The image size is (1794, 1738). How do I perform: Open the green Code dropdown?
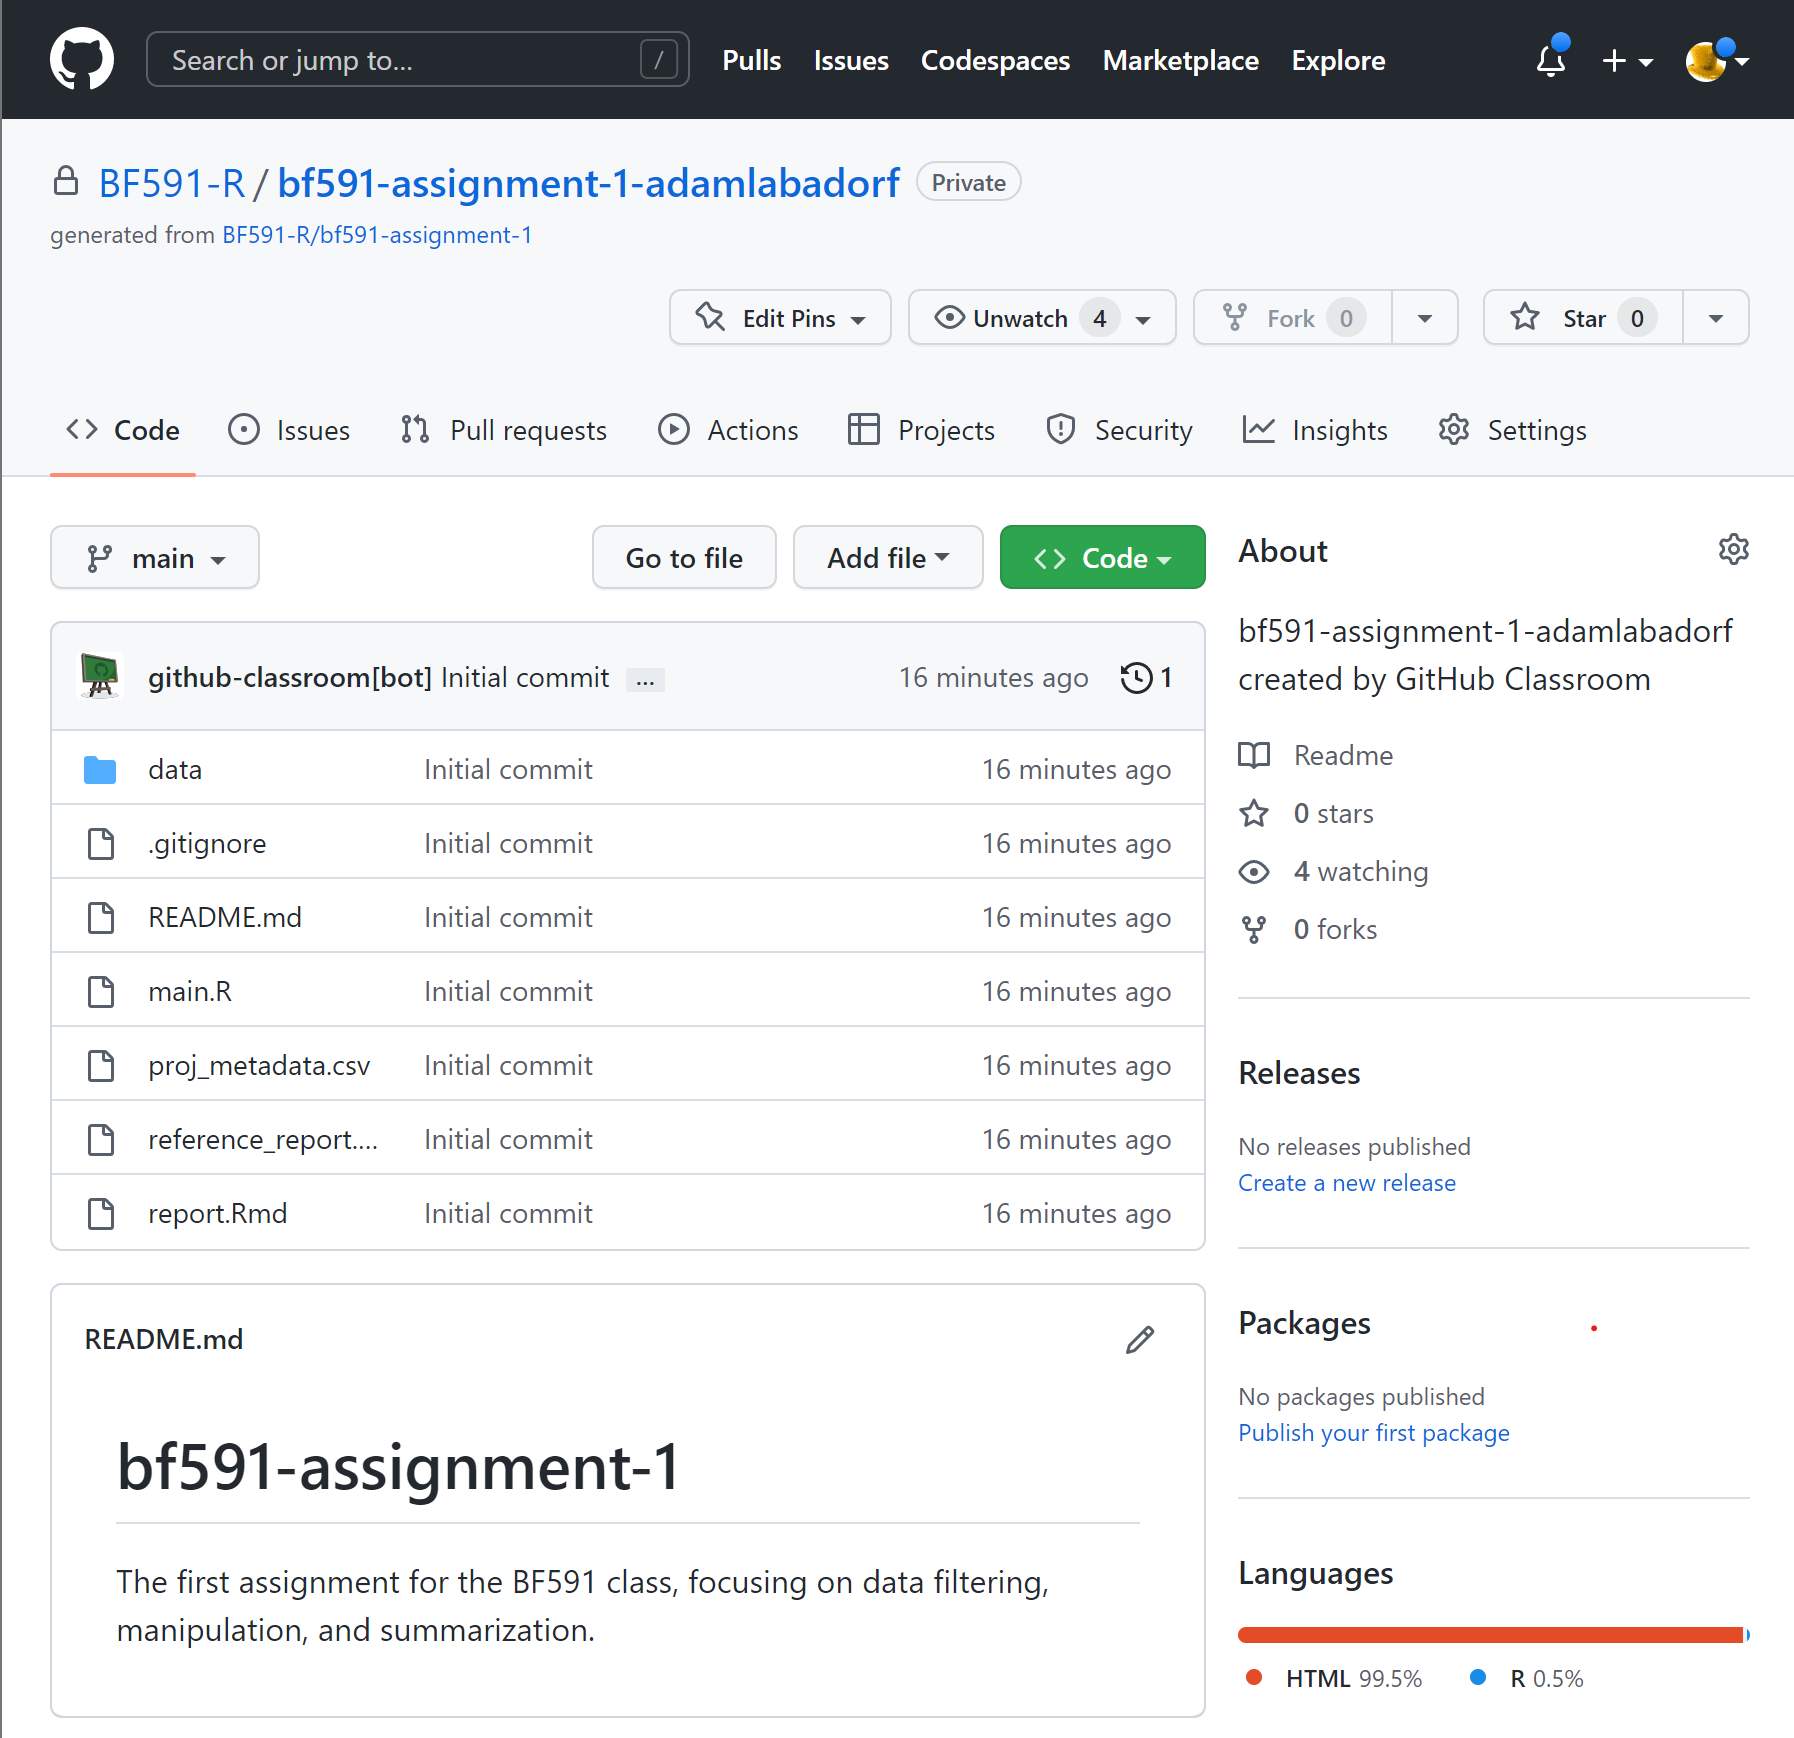point(1102,558)
